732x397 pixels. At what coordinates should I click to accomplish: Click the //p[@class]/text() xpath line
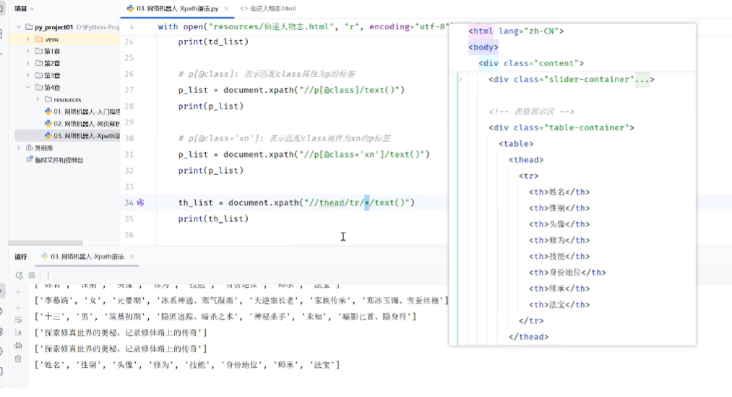point(291,90)
